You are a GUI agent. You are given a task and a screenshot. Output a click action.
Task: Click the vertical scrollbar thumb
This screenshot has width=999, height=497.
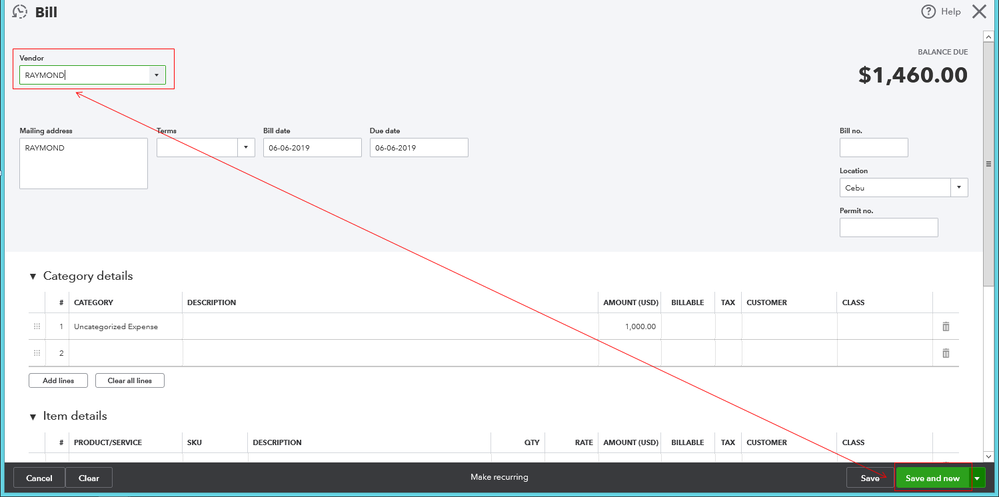coord(989,163)
